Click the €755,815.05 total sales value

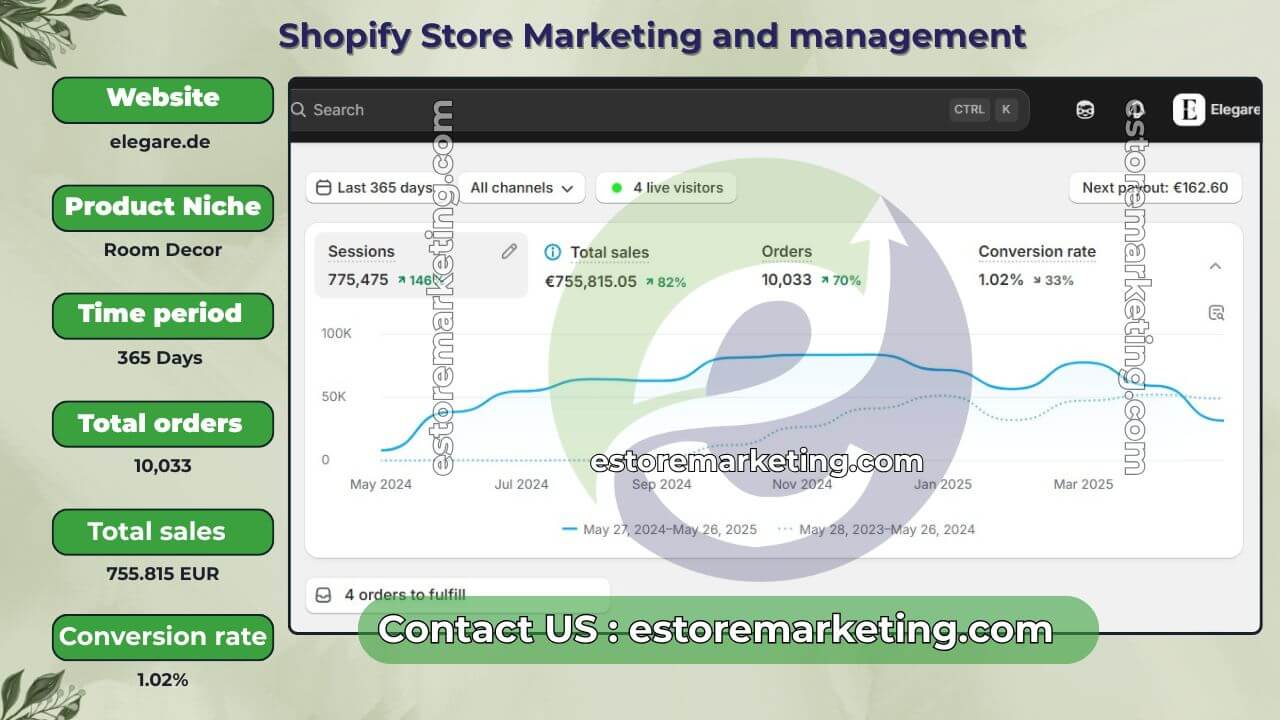click(591, 282)
